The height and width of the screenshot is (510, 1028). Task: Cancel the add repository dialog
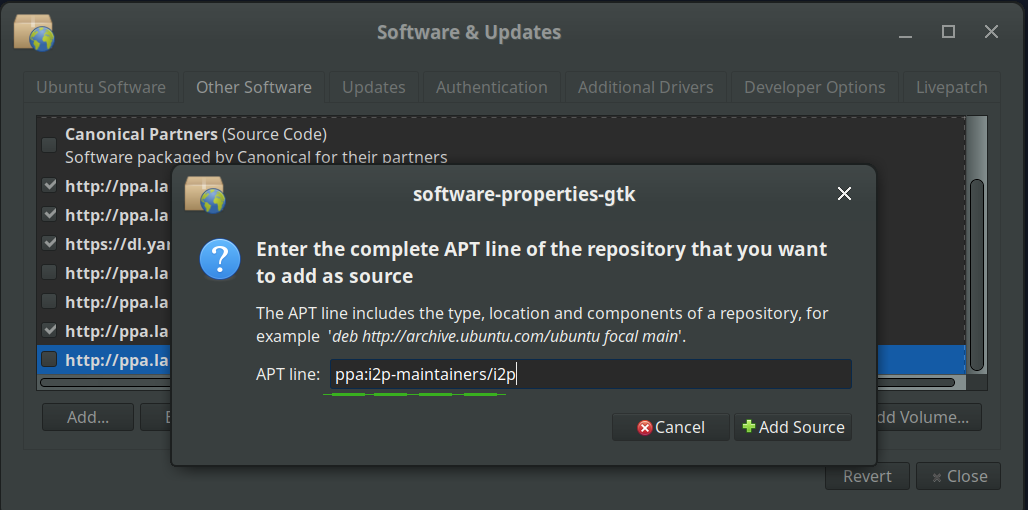point(670,427)
